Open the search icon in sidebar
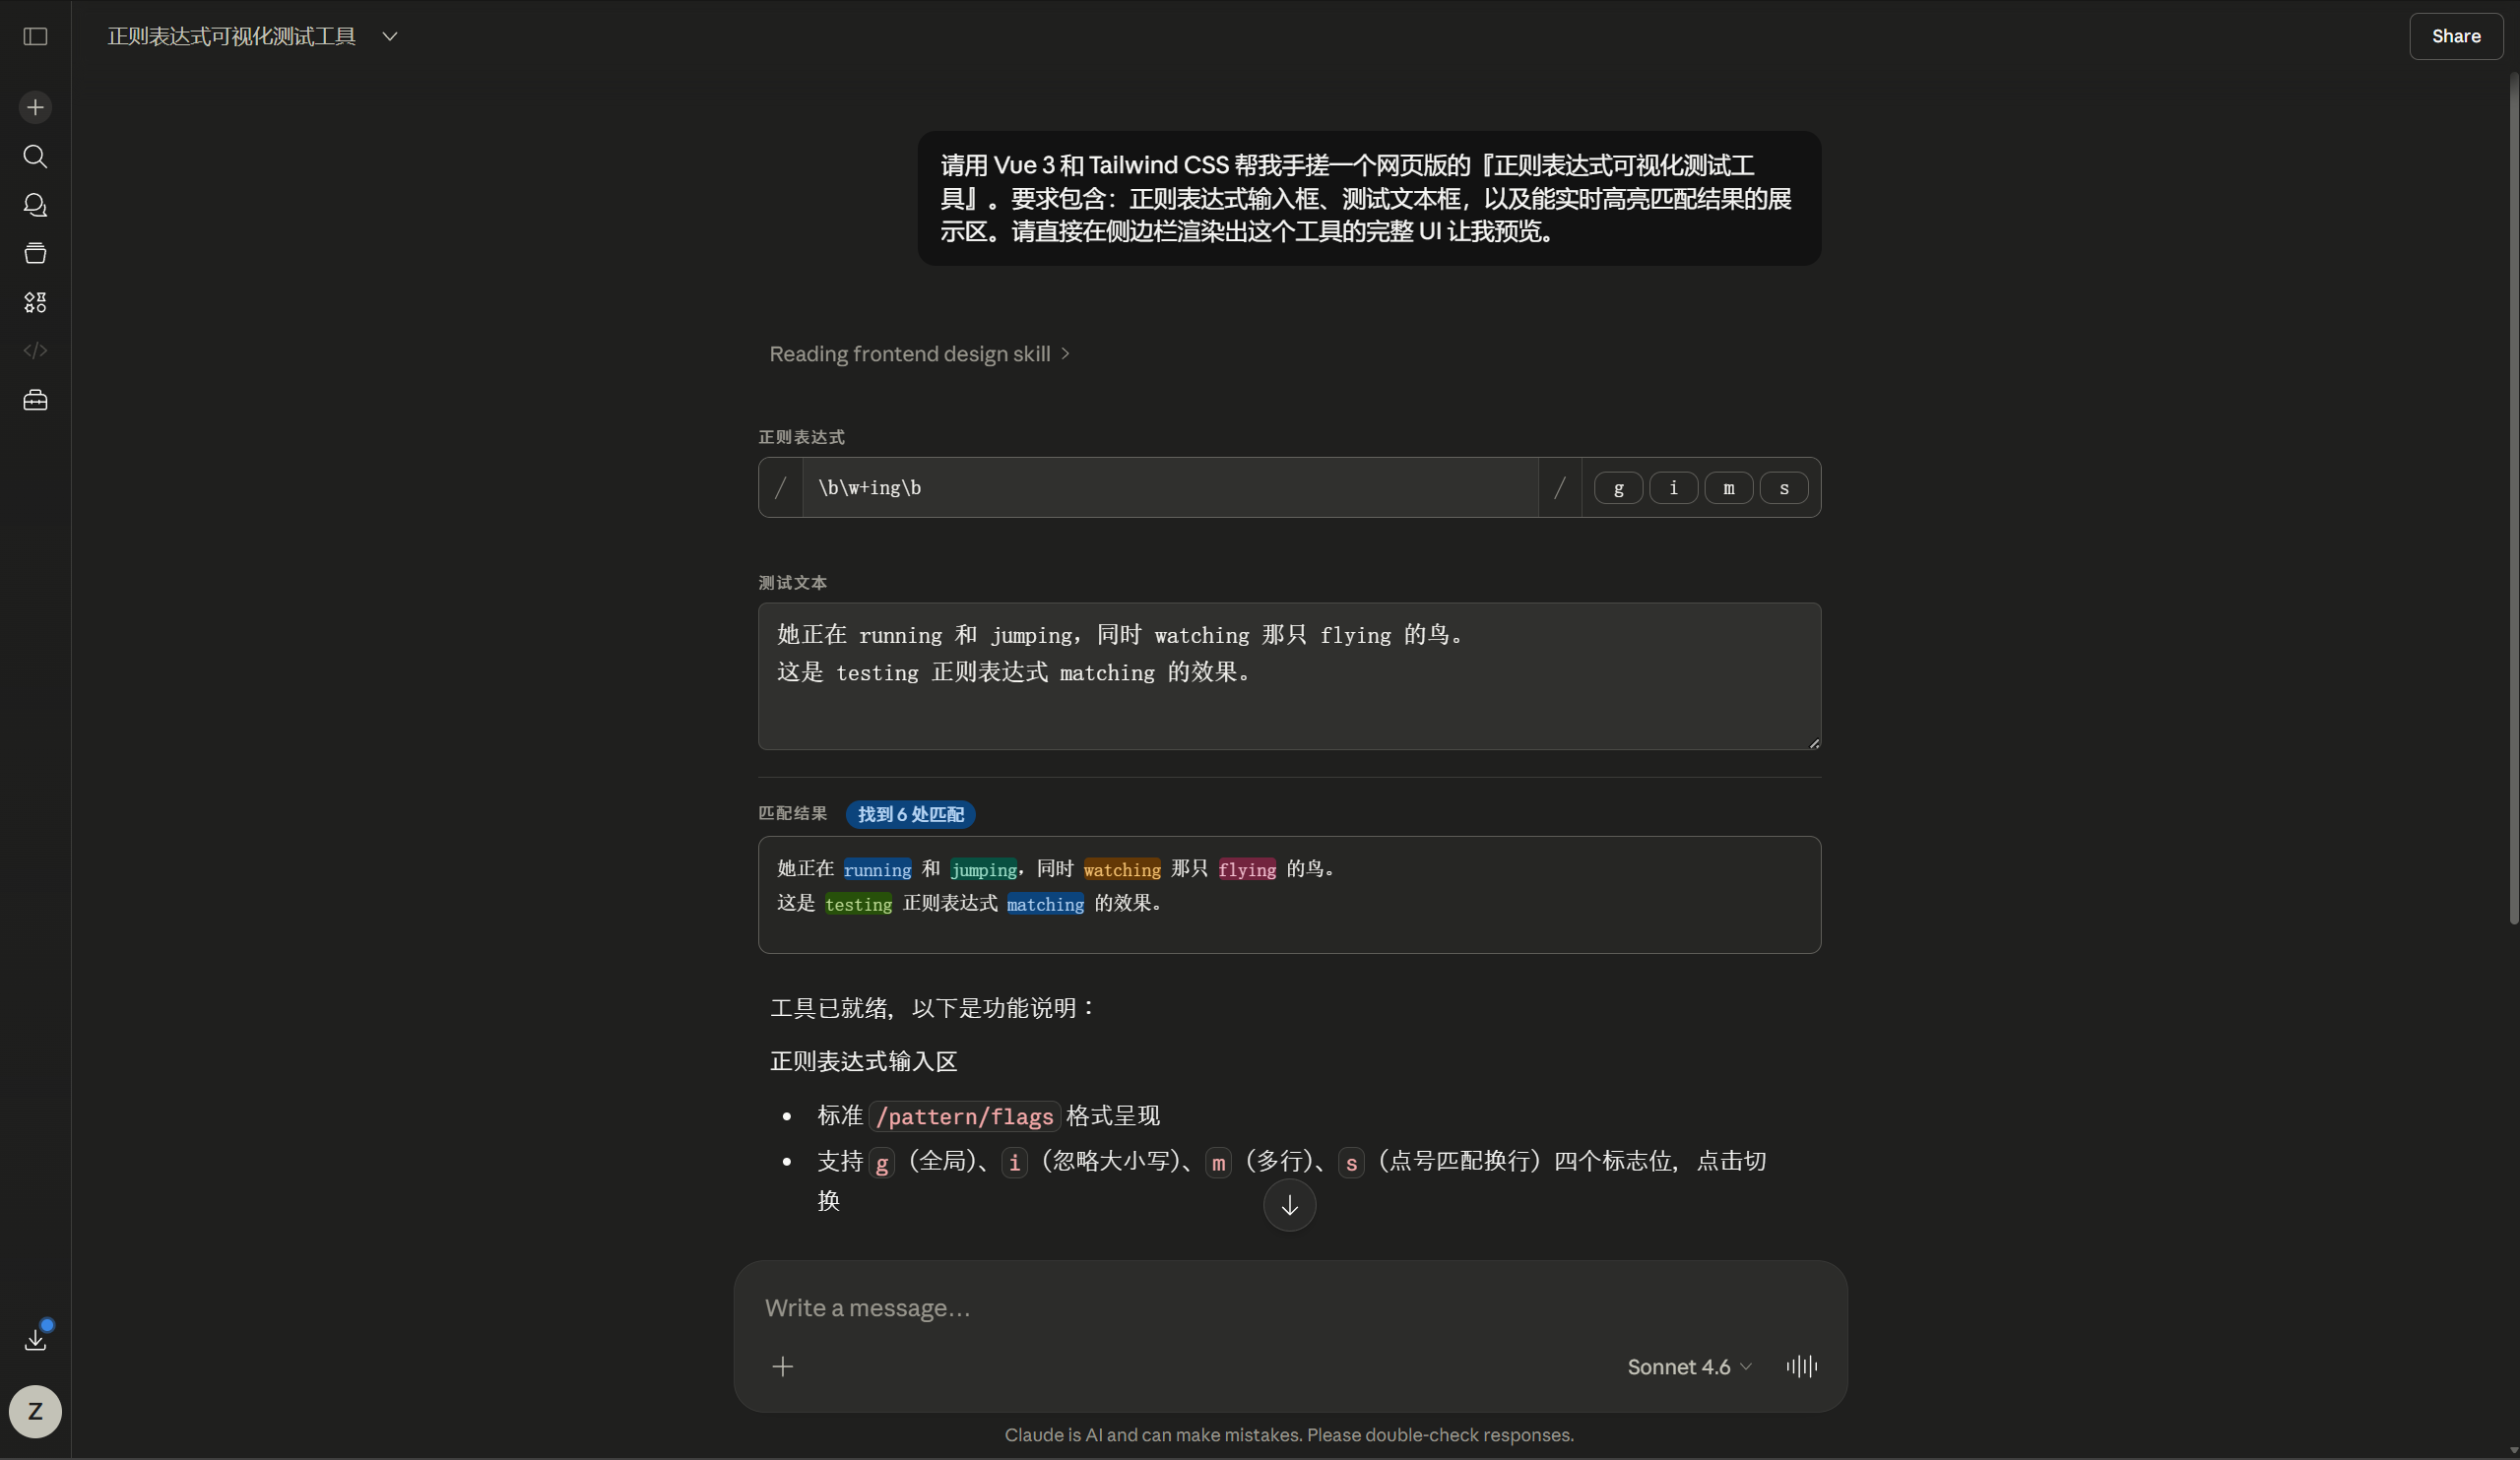 35,156
